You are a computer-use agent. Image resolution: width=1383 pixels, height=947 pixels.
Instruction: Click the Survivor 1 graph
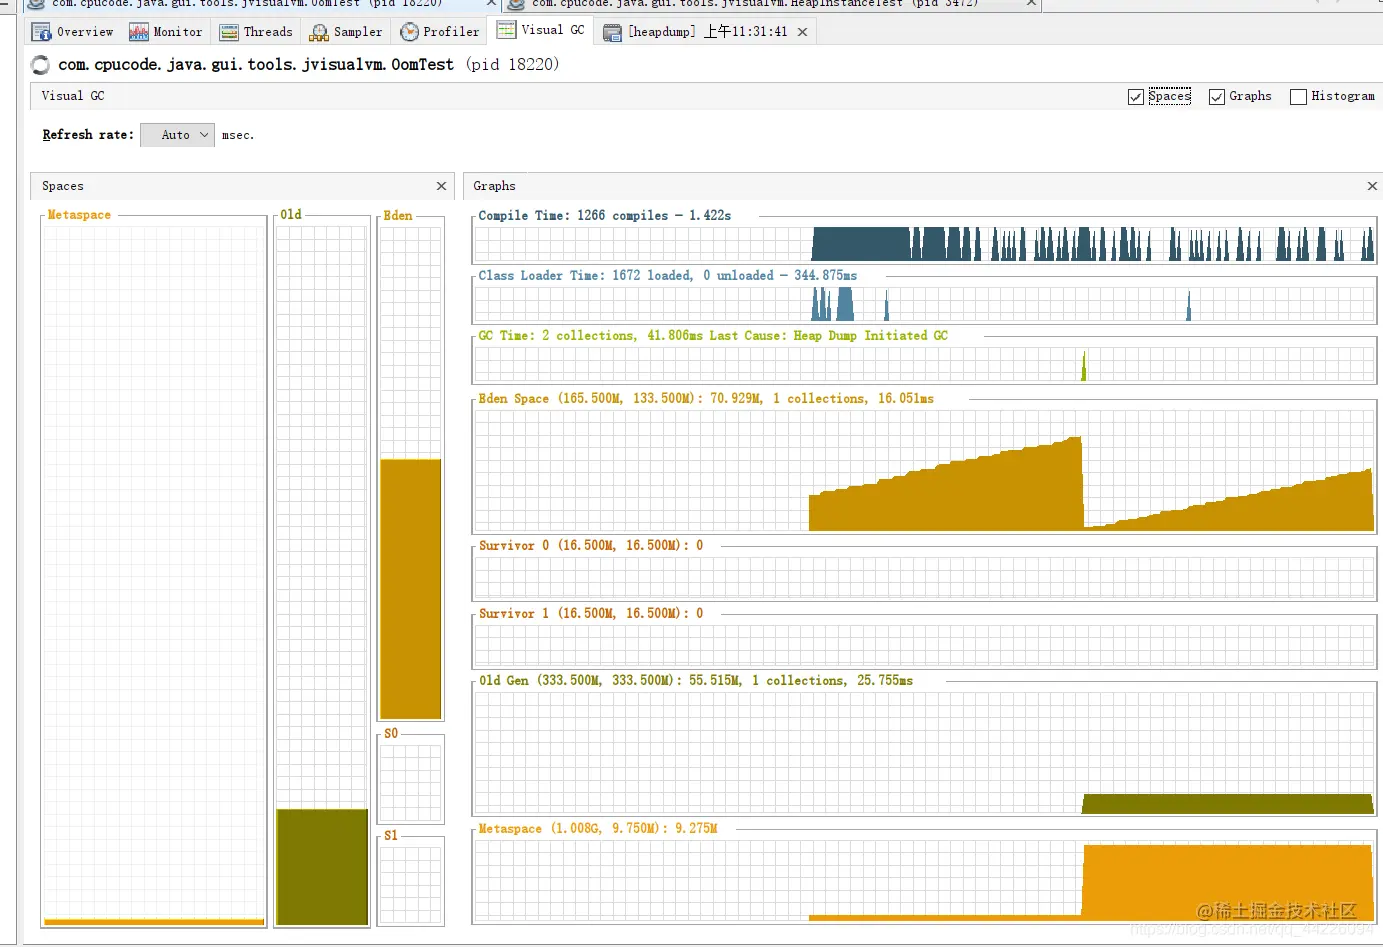click(925, 645)
